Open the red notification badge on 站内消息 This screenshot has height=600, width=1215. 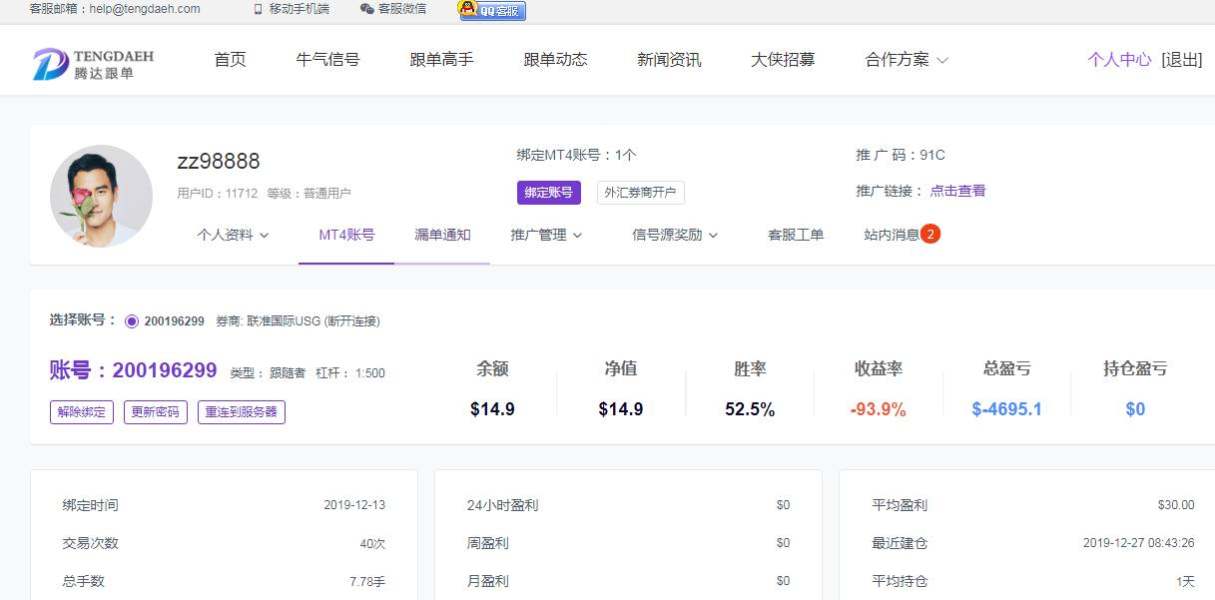pyautogui.click(x=930, y=235)
